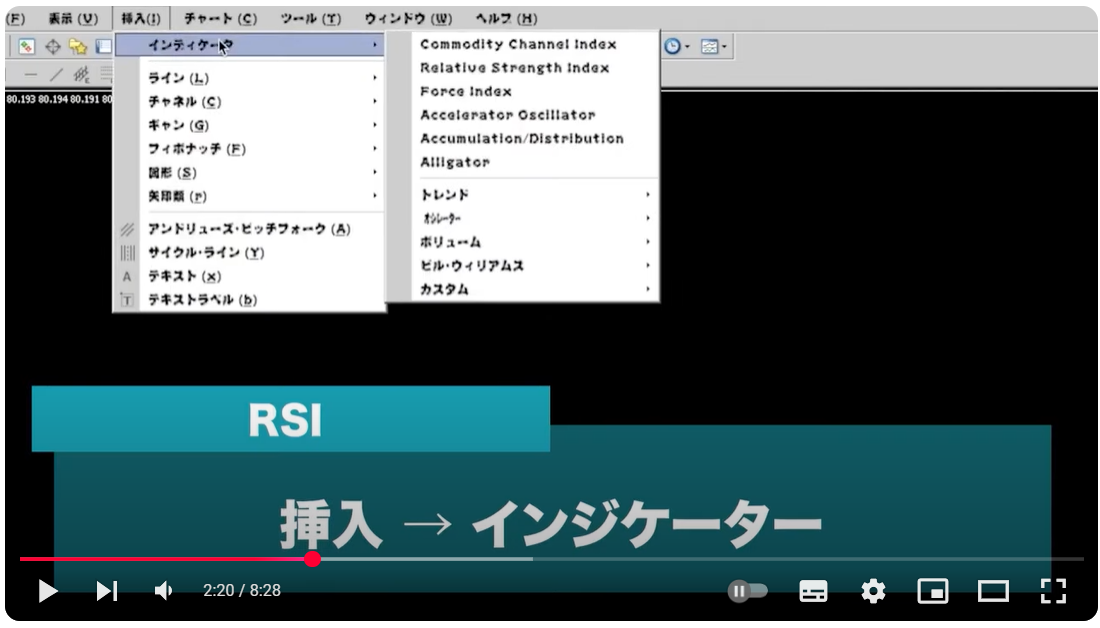Open dropdown arrow beside clock icon
Image resolution: width=1100 pixels, height=628 pixels.
point(687,47)
